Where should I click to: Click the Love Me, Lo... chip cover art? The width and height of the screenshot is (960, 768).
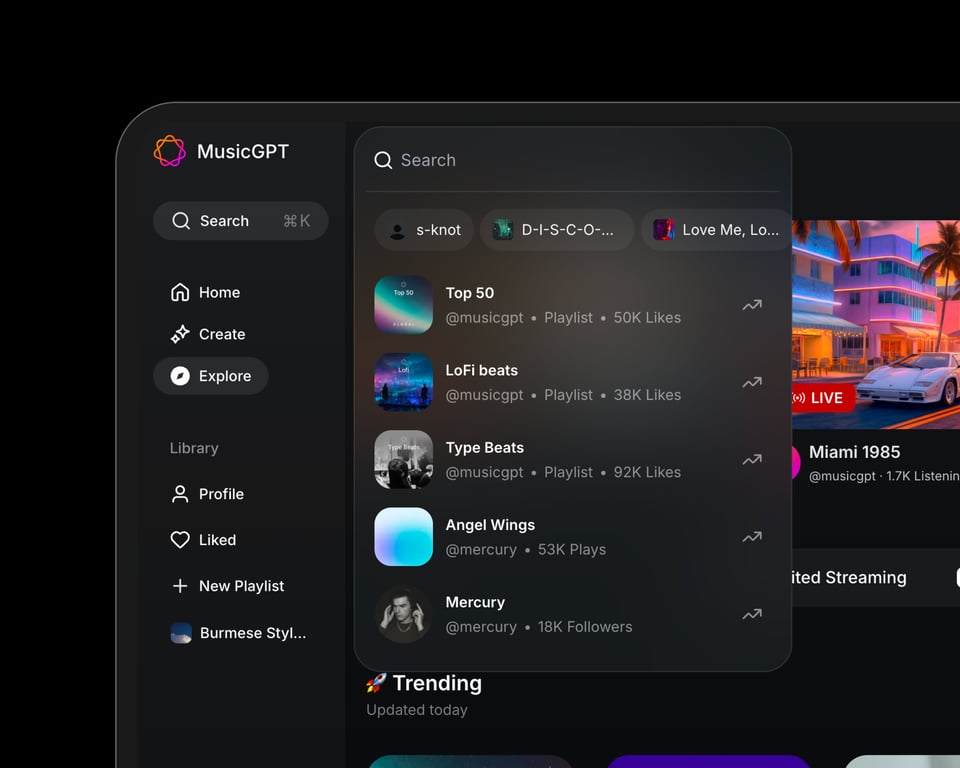coord(664,230)
